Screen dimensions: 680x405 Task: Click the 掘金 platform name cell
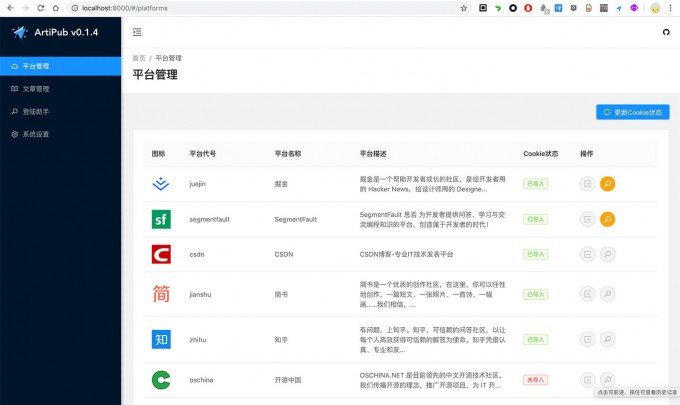point(281,184)
